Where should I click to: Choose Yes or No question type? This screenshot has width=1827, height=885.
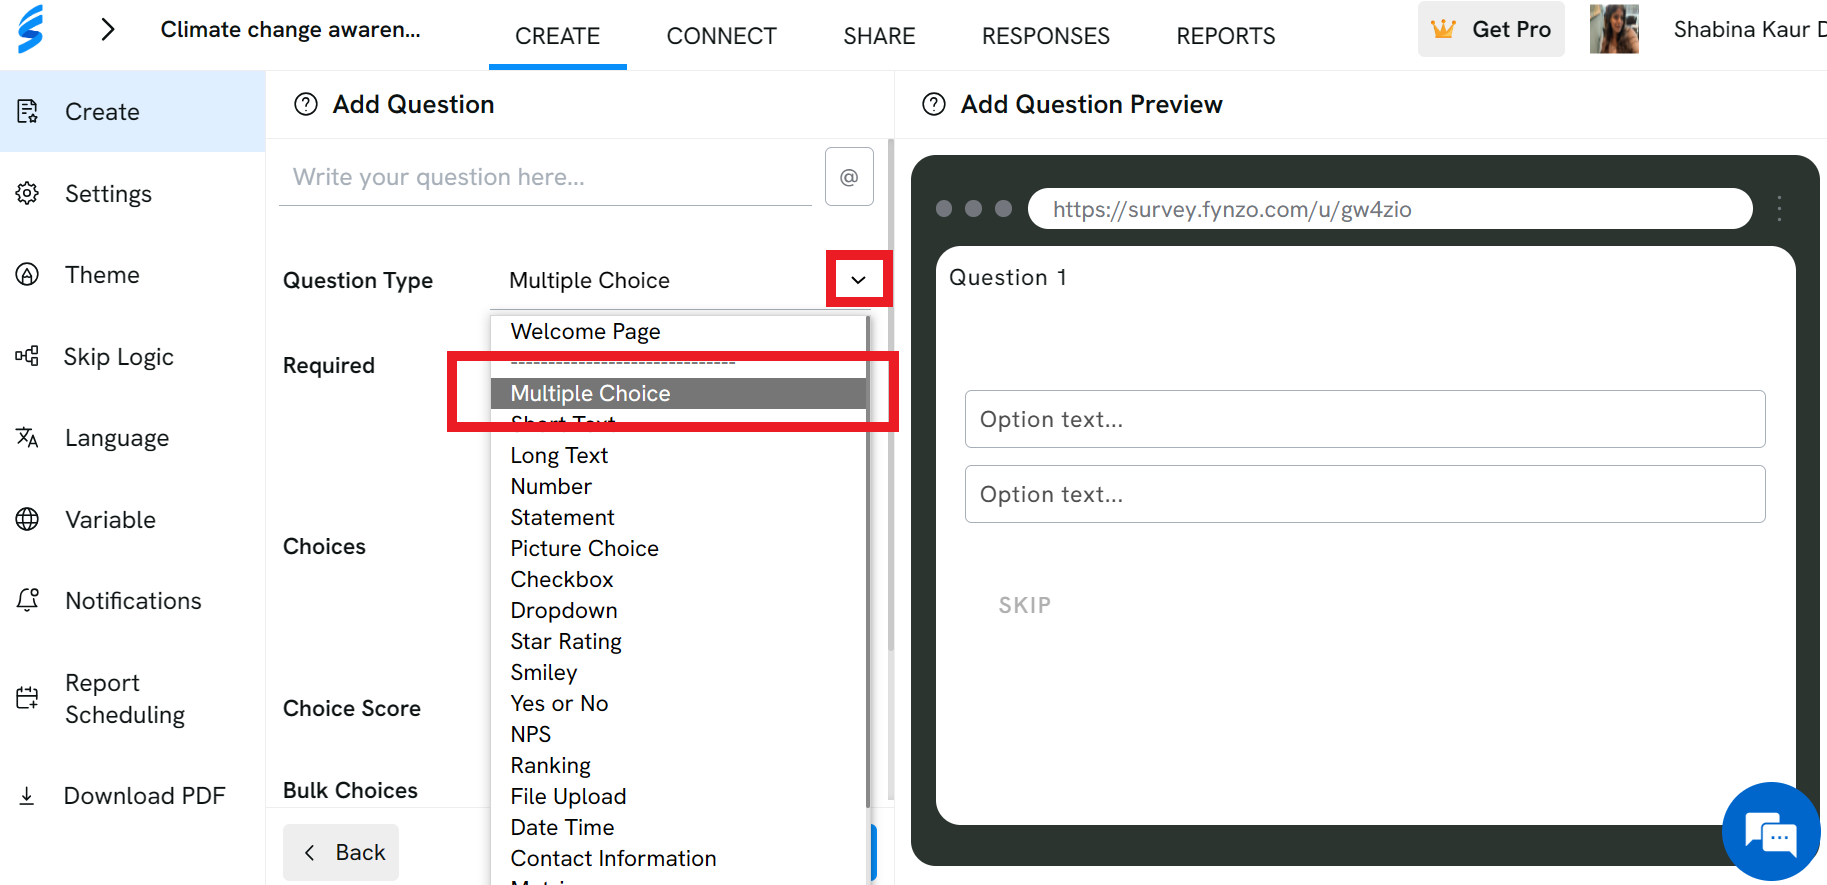click(559, 703)
